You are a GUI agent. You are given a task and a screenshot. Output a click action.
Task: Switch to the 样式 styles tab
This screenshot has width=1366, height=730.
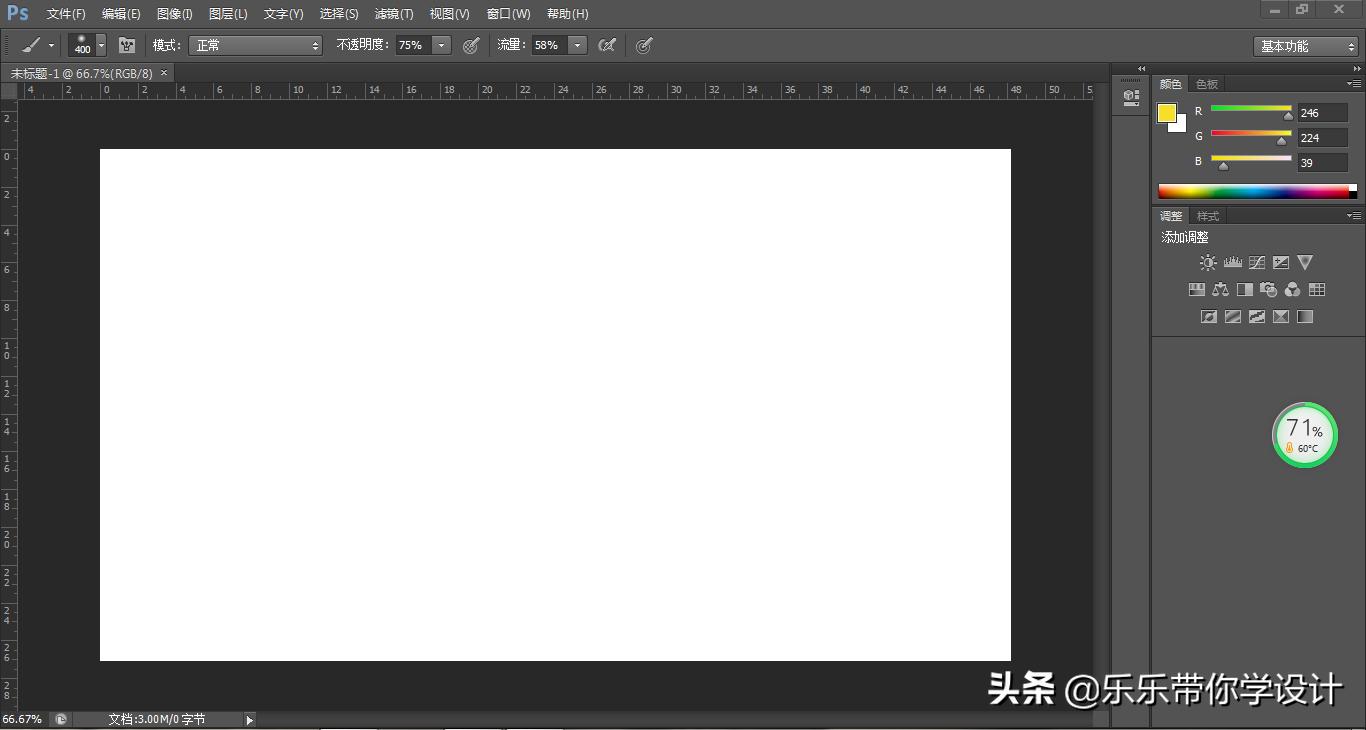1208,216
